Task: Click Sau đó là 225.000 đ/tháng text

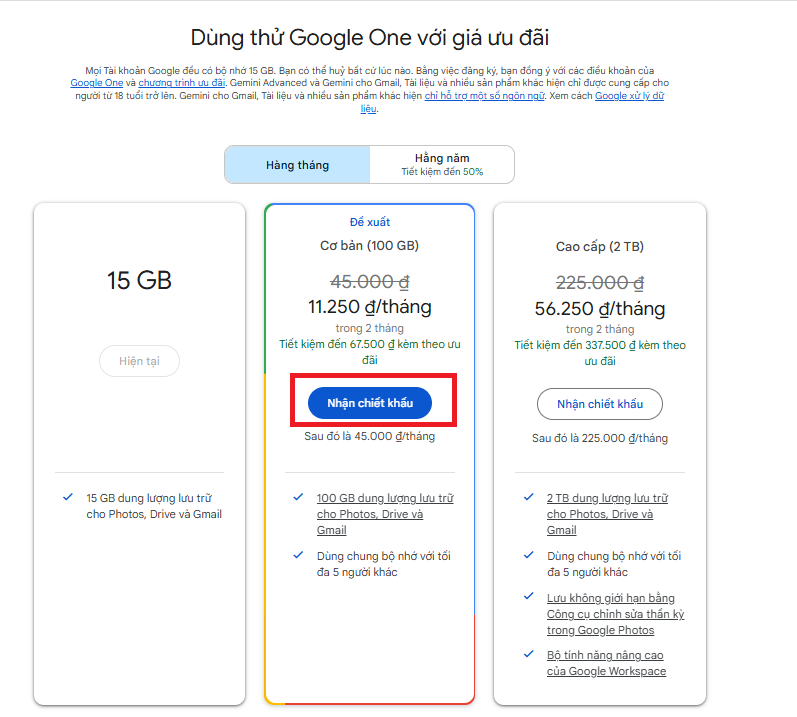Action: pos(600,438)
